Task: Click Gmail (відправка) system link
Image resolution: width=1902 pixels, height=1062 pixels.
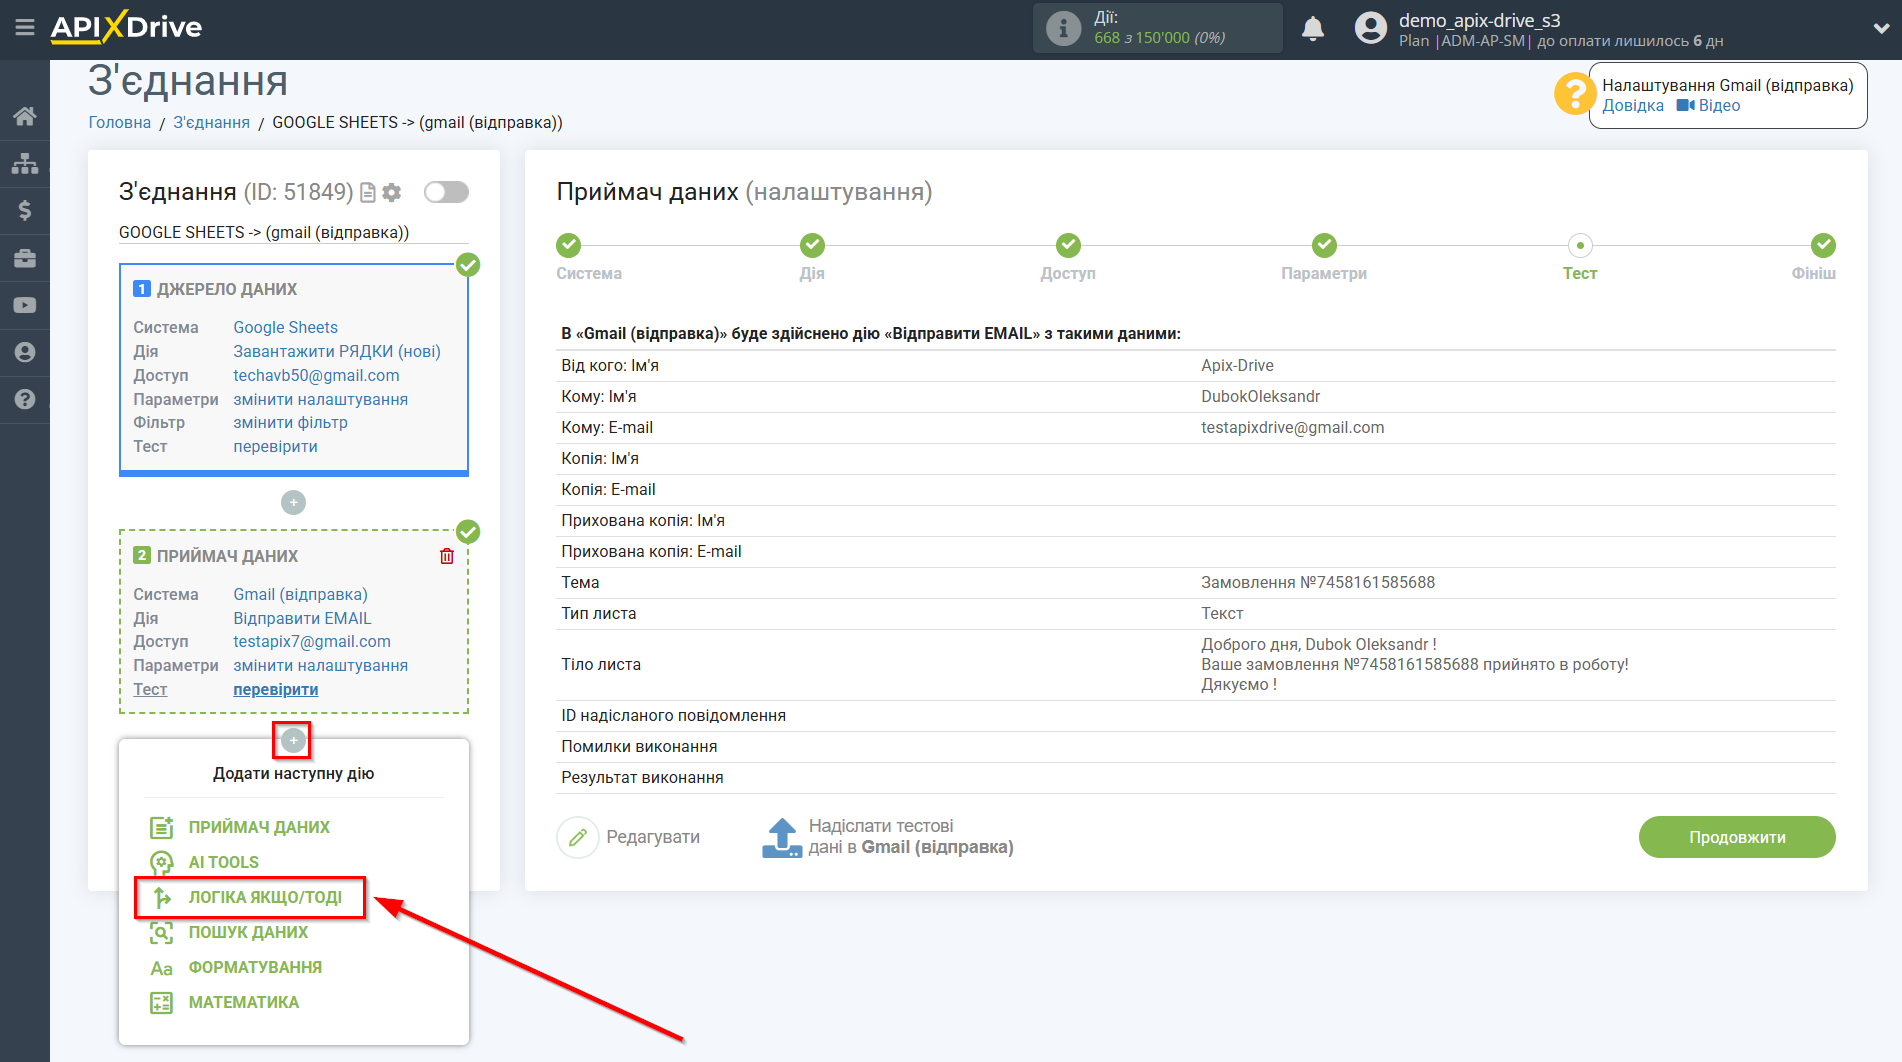Action: 301,594
